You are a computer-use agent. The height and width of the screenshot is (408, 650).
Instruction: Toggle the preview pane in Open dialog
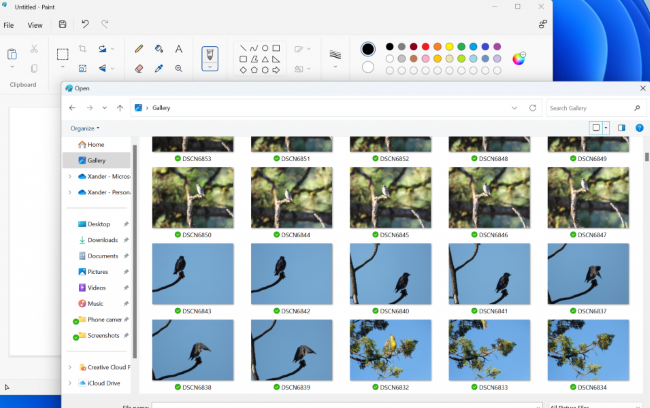(621, 128)
